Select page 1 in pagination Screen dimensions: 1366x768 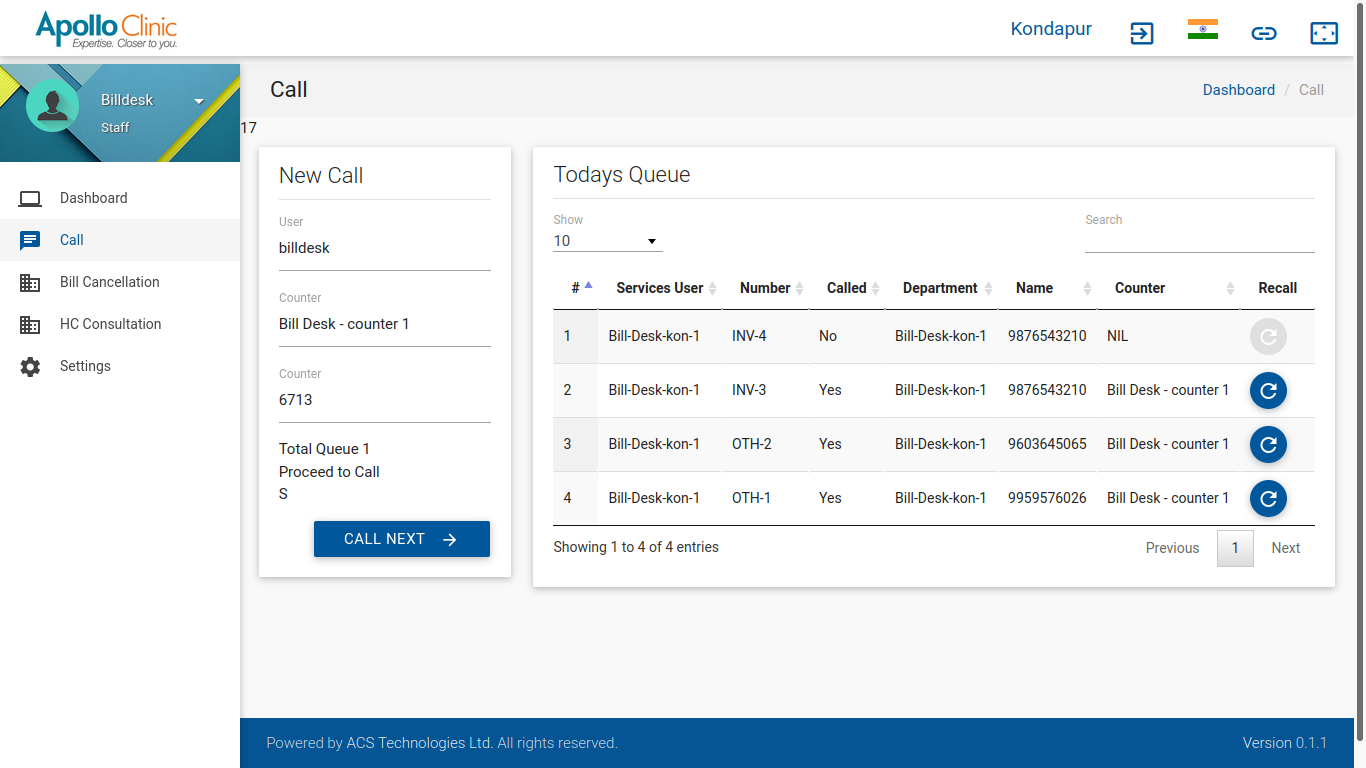click(x=1235, y=548)
